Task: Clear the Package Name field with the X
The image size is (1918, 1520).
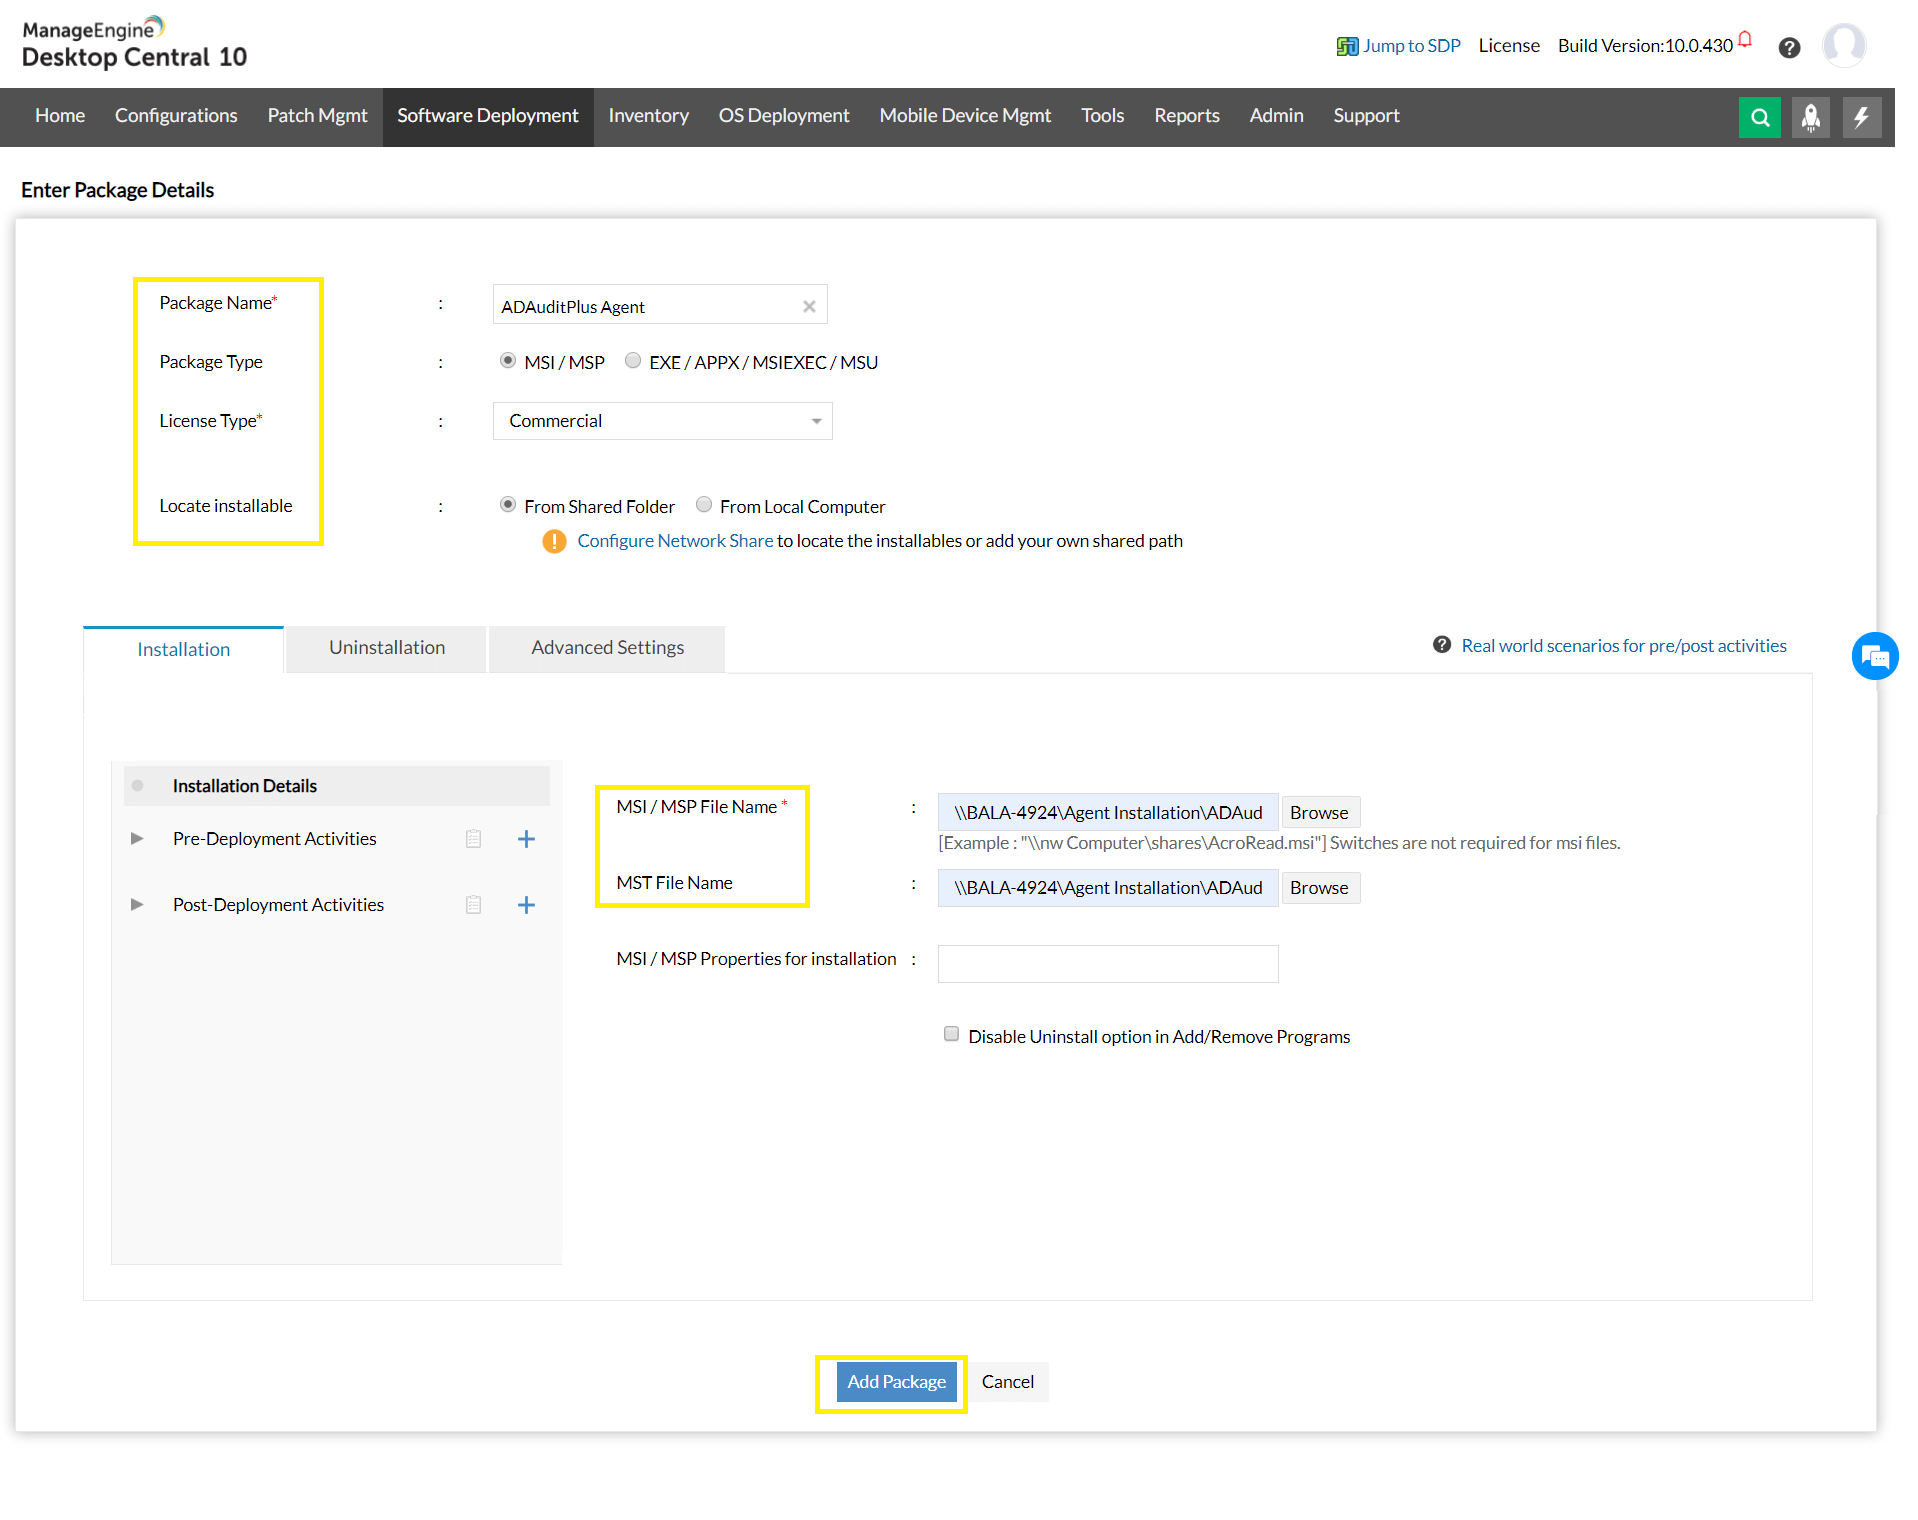Action: 809,306
